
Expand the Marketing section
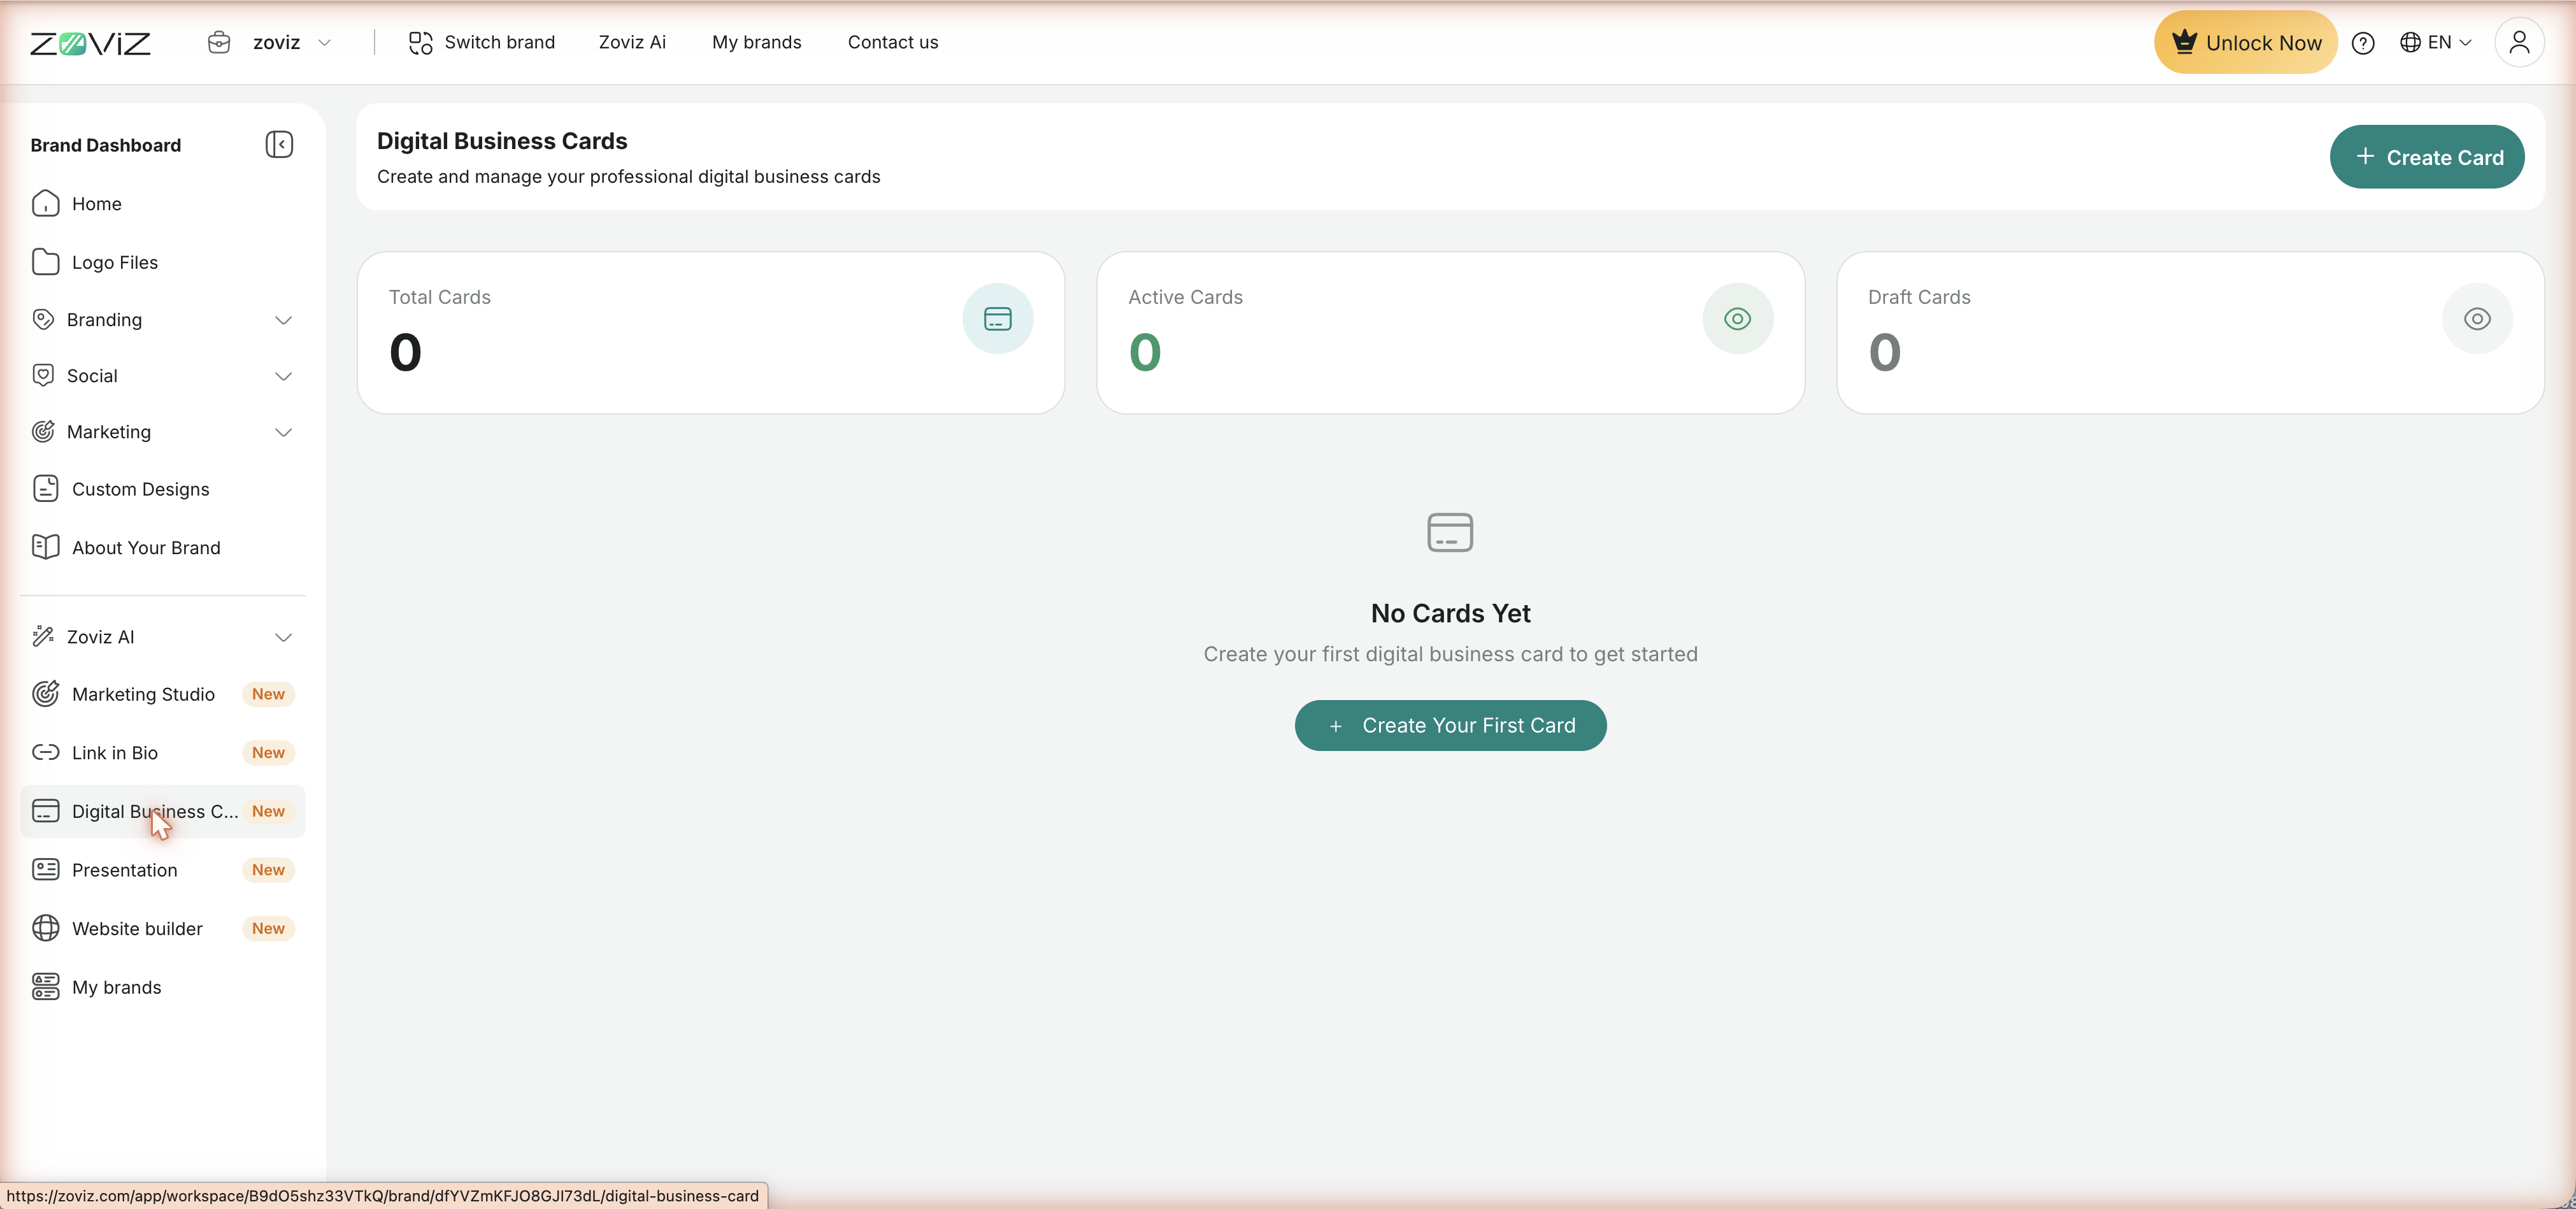coord(162,431)
